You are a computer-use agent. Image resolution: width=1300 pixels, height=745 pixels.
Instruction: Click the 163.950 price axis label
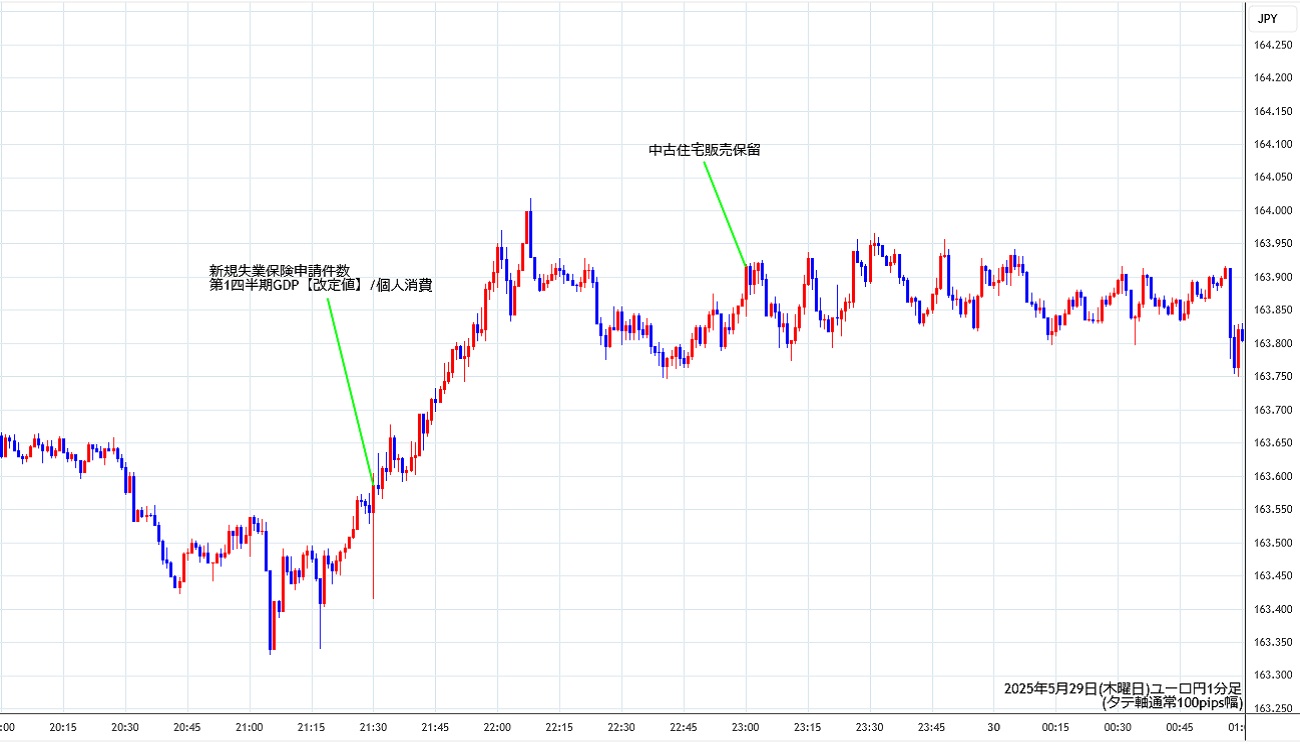point(1272,243)
